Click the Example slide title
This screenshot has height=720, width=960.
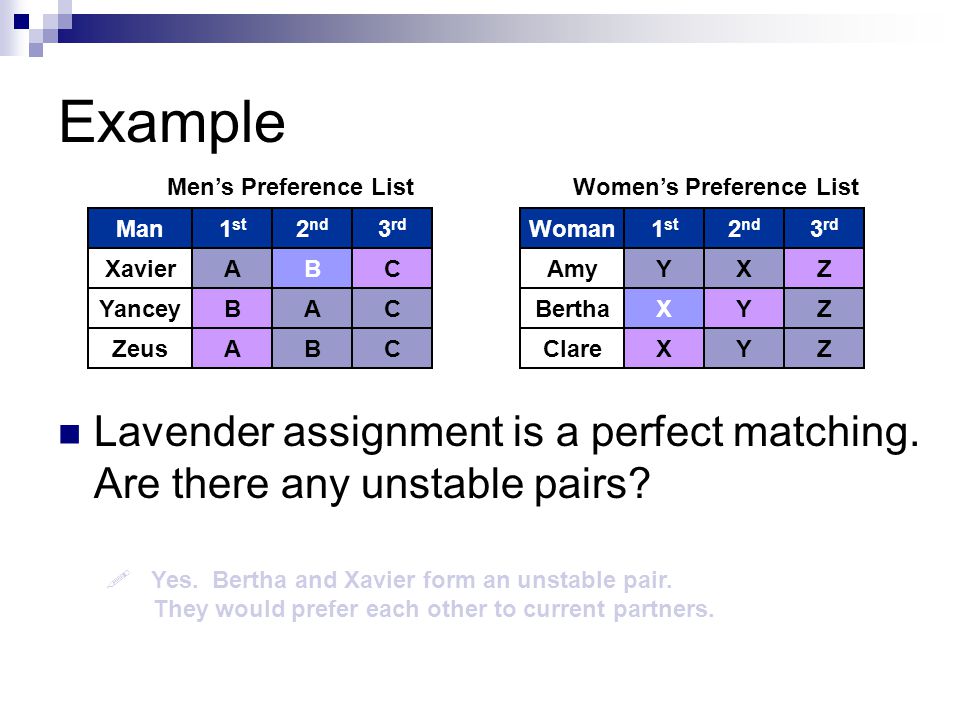tap(172, 123)
